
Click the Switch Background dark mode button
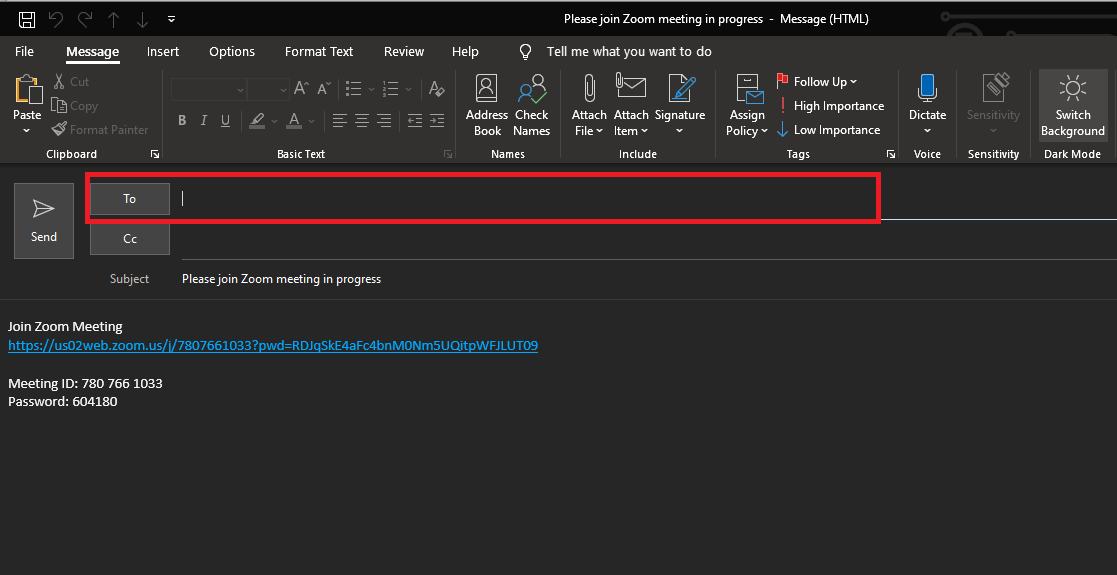point(1073,105)
